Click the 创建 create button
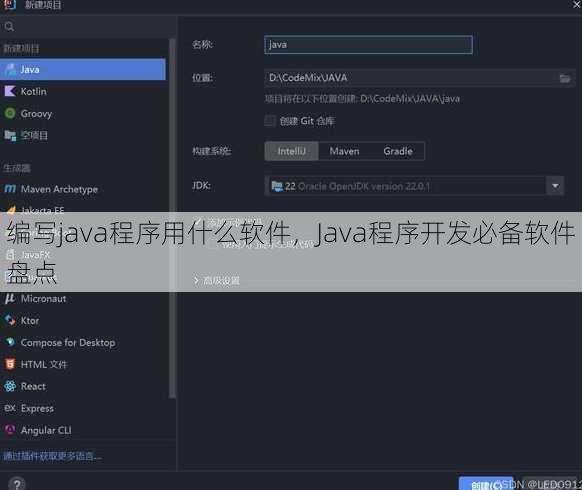The height and width of the screenshot is (490, 582). point(486,484)
